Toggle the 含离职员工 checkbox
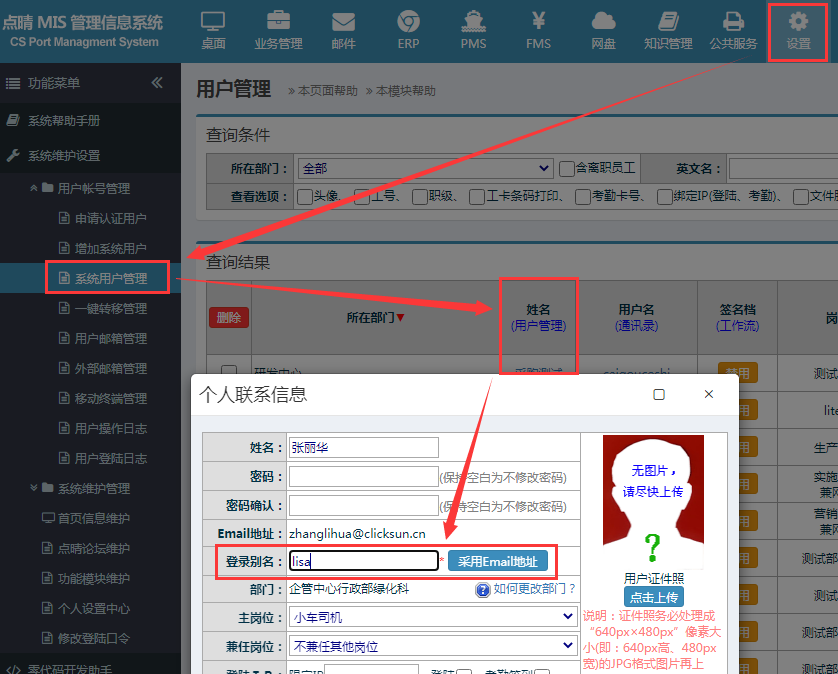Image resolution: width=838 pixels, height=674 pixels. click(x=567, y=169)
